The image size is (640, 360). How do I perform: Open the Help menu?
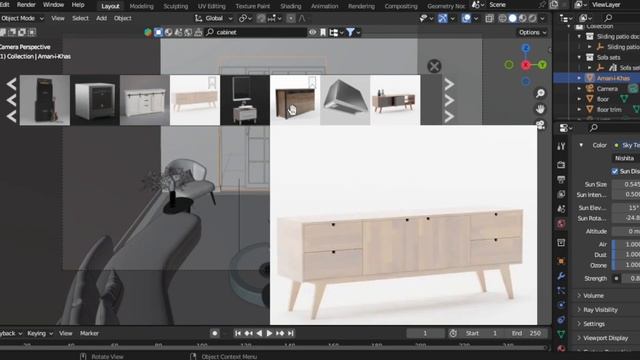[78, 5]
